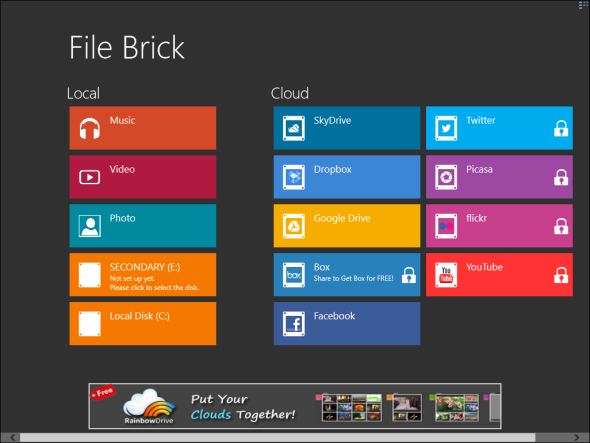Open the flickr tile label

click(x=476, y=218)
